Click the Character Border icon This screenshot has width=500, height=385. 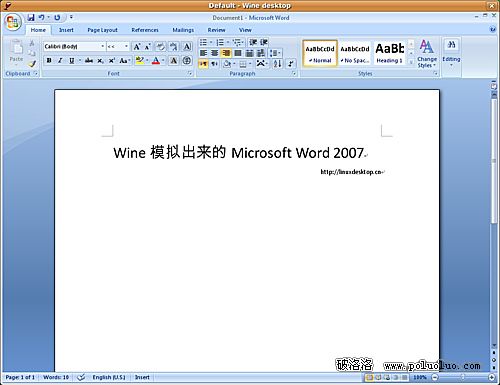(187, 47)
